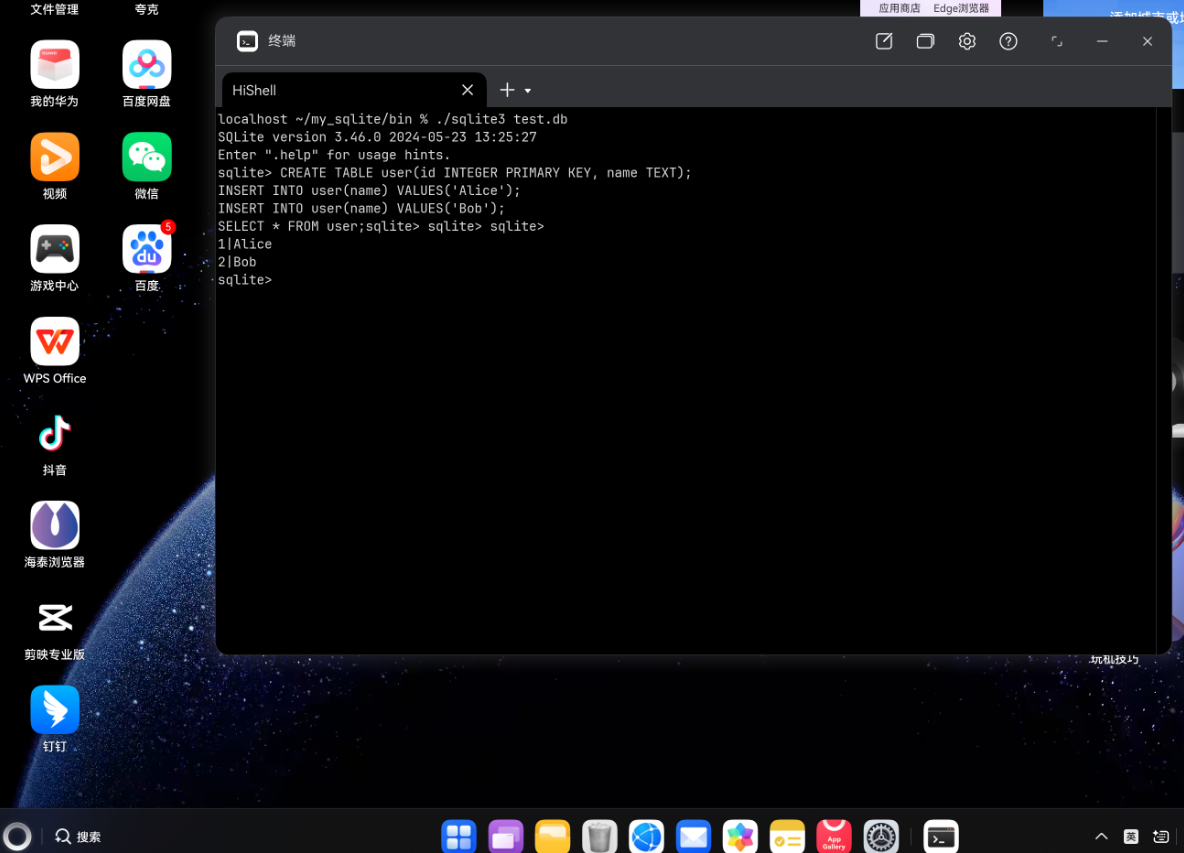This screenshot has height=853, width=1184.
Task: Open the terminal settings gear
Action: click(x=966, y=41)
